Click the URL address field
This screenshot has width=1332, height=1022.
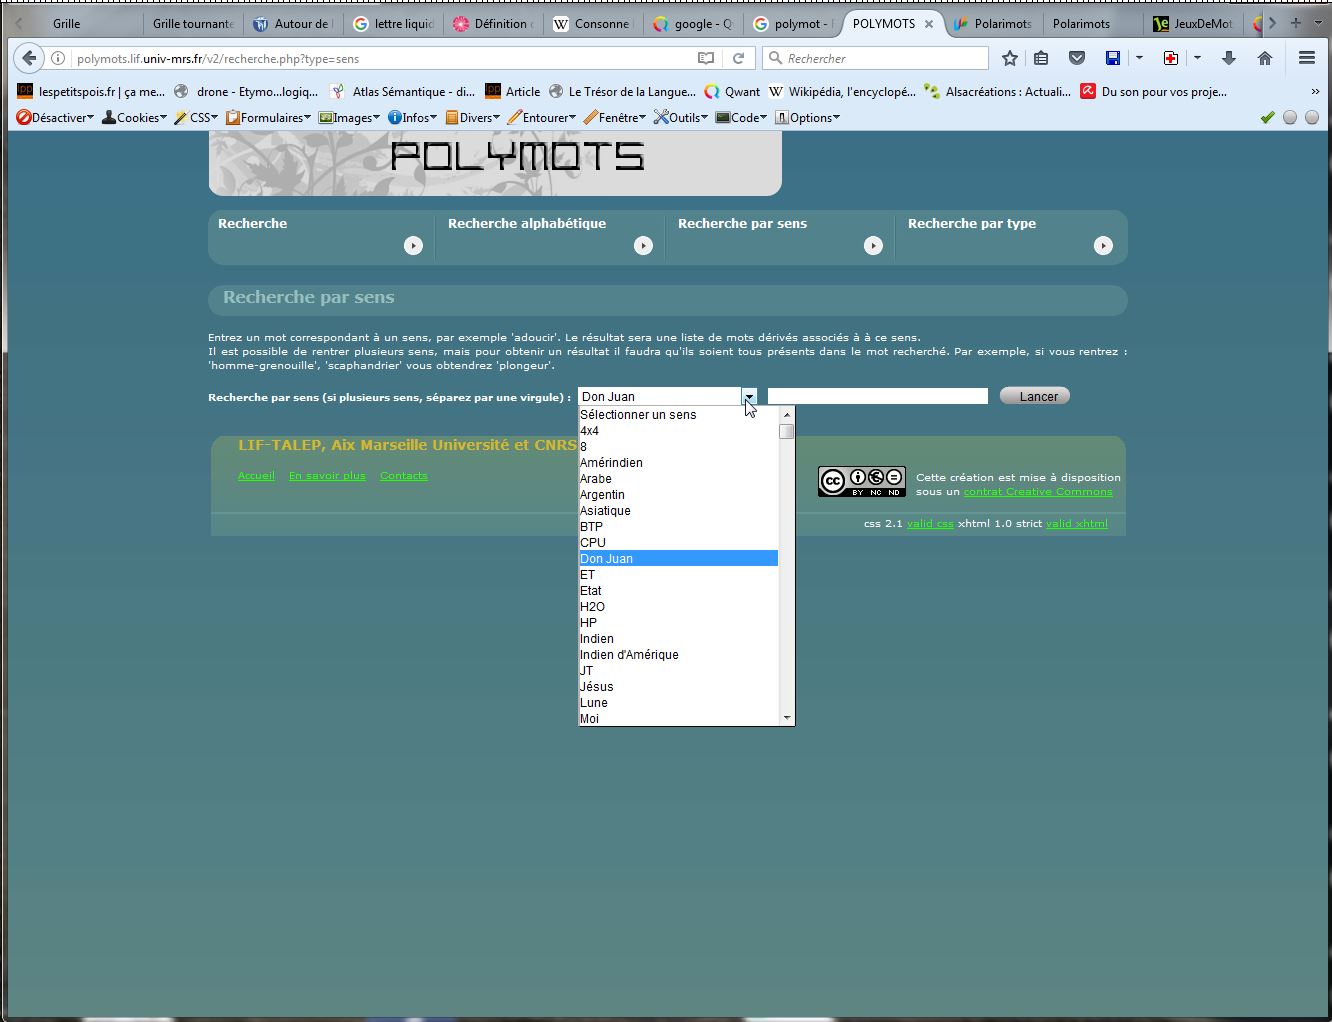click(x=380, y=58)
